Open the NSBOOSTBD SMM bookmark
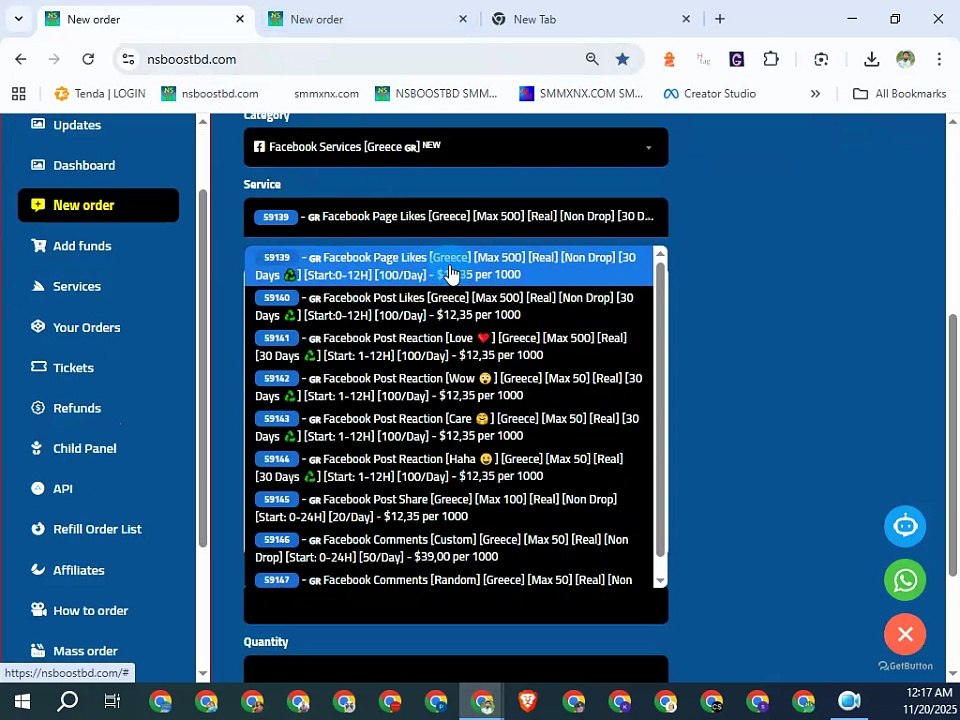Image resolution: width=960 pixels, height=720 pixels. tap(436, 94)
